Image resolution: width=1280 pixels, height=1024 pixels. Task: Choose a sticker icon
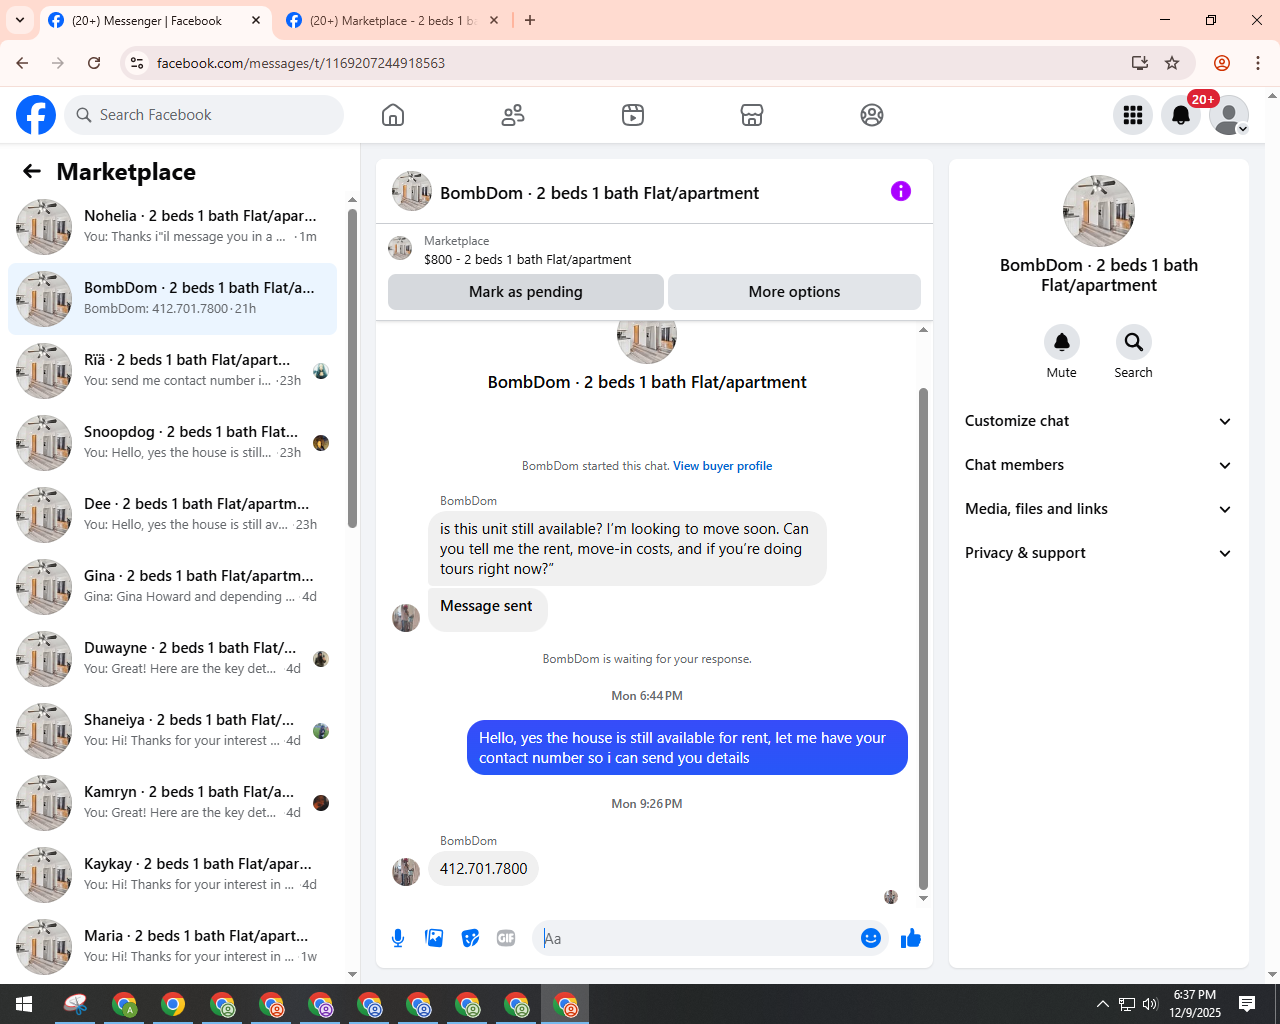[470, 938]
